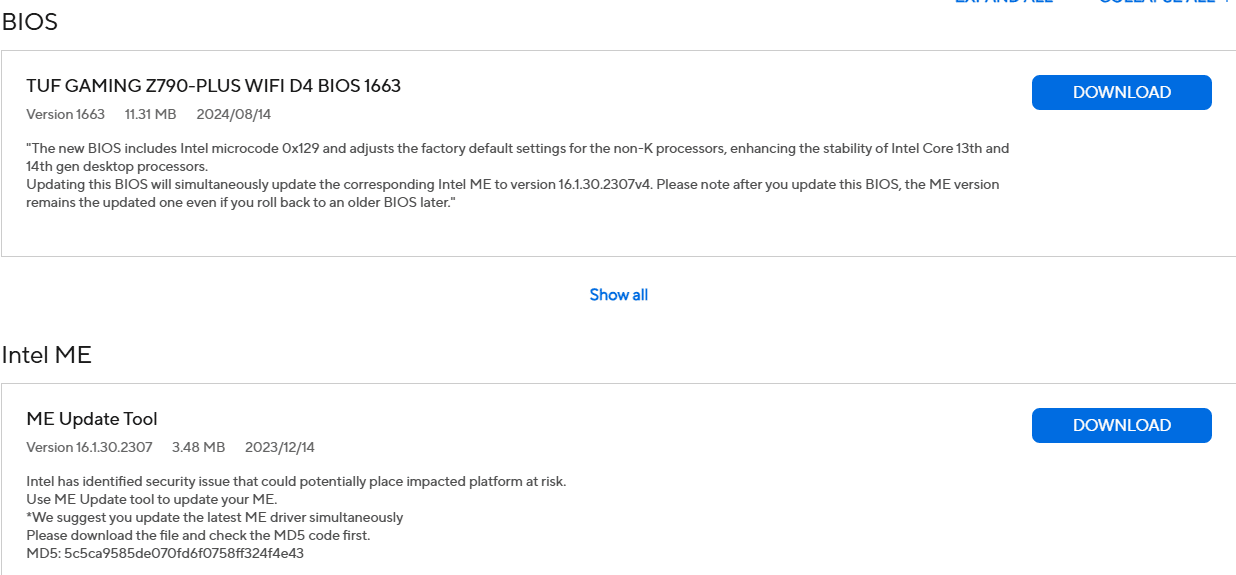The width and height of the screenshot is (1236, 575).
Task: Click the 11.31 MB file size
Action: [150, 114]
